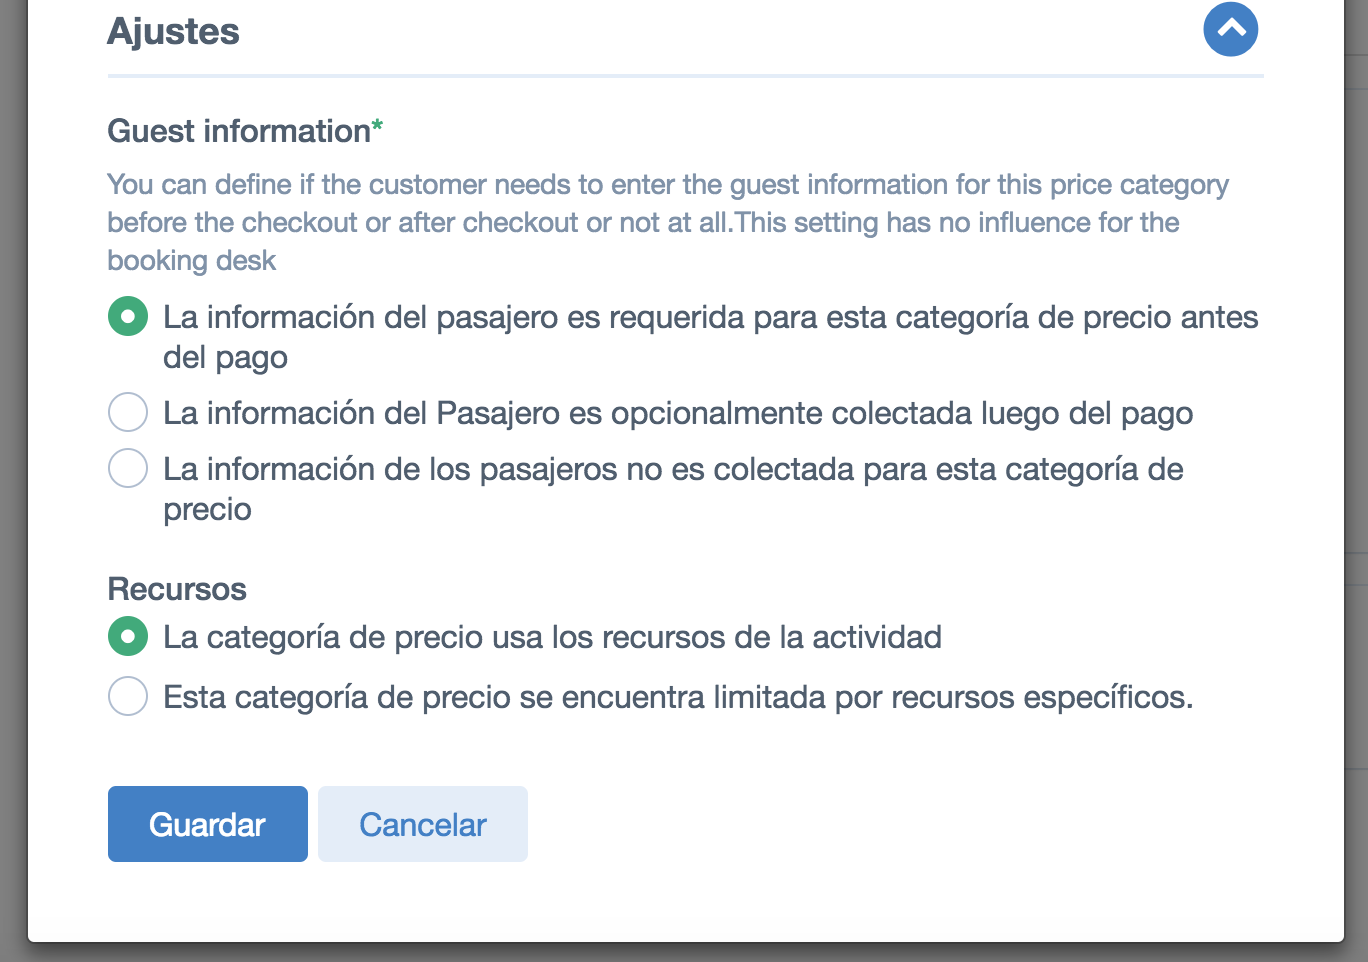Click the Cancelar button
Viewport: 1368px width, 962px height.
tap(423, 824)
